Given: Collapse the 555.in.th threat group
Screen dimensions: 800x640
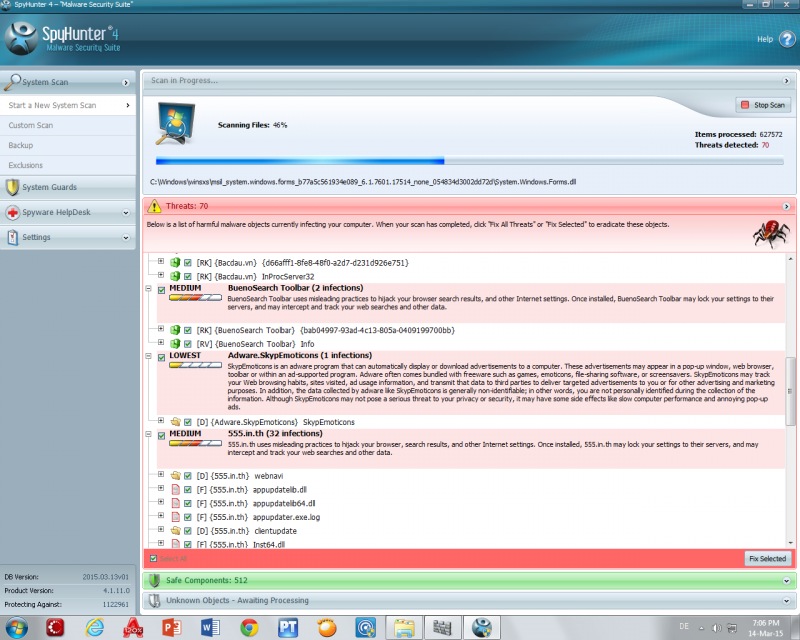Looking at the screenshot, I should point(148,434).
